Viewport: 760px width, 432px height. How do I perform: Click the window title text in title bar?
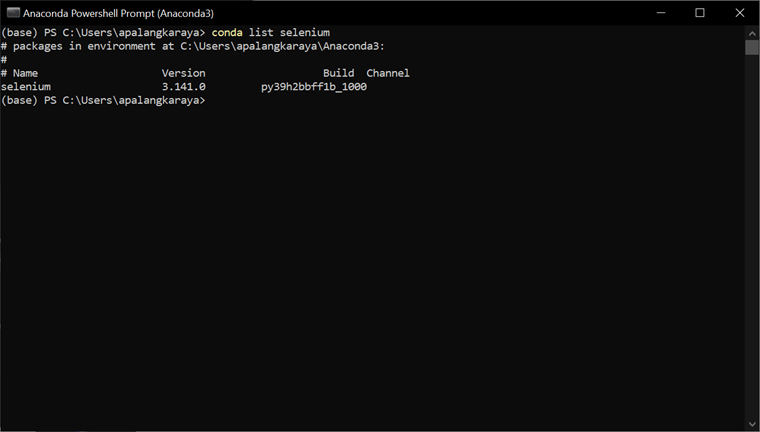118,13
